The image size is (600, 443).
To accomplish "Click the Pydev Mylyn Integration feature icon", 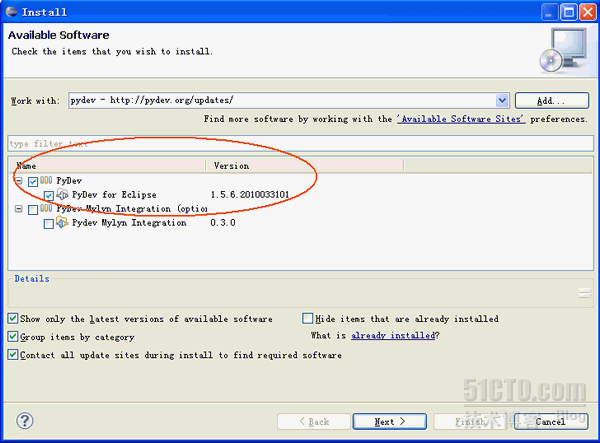I will tap(62, 222).
